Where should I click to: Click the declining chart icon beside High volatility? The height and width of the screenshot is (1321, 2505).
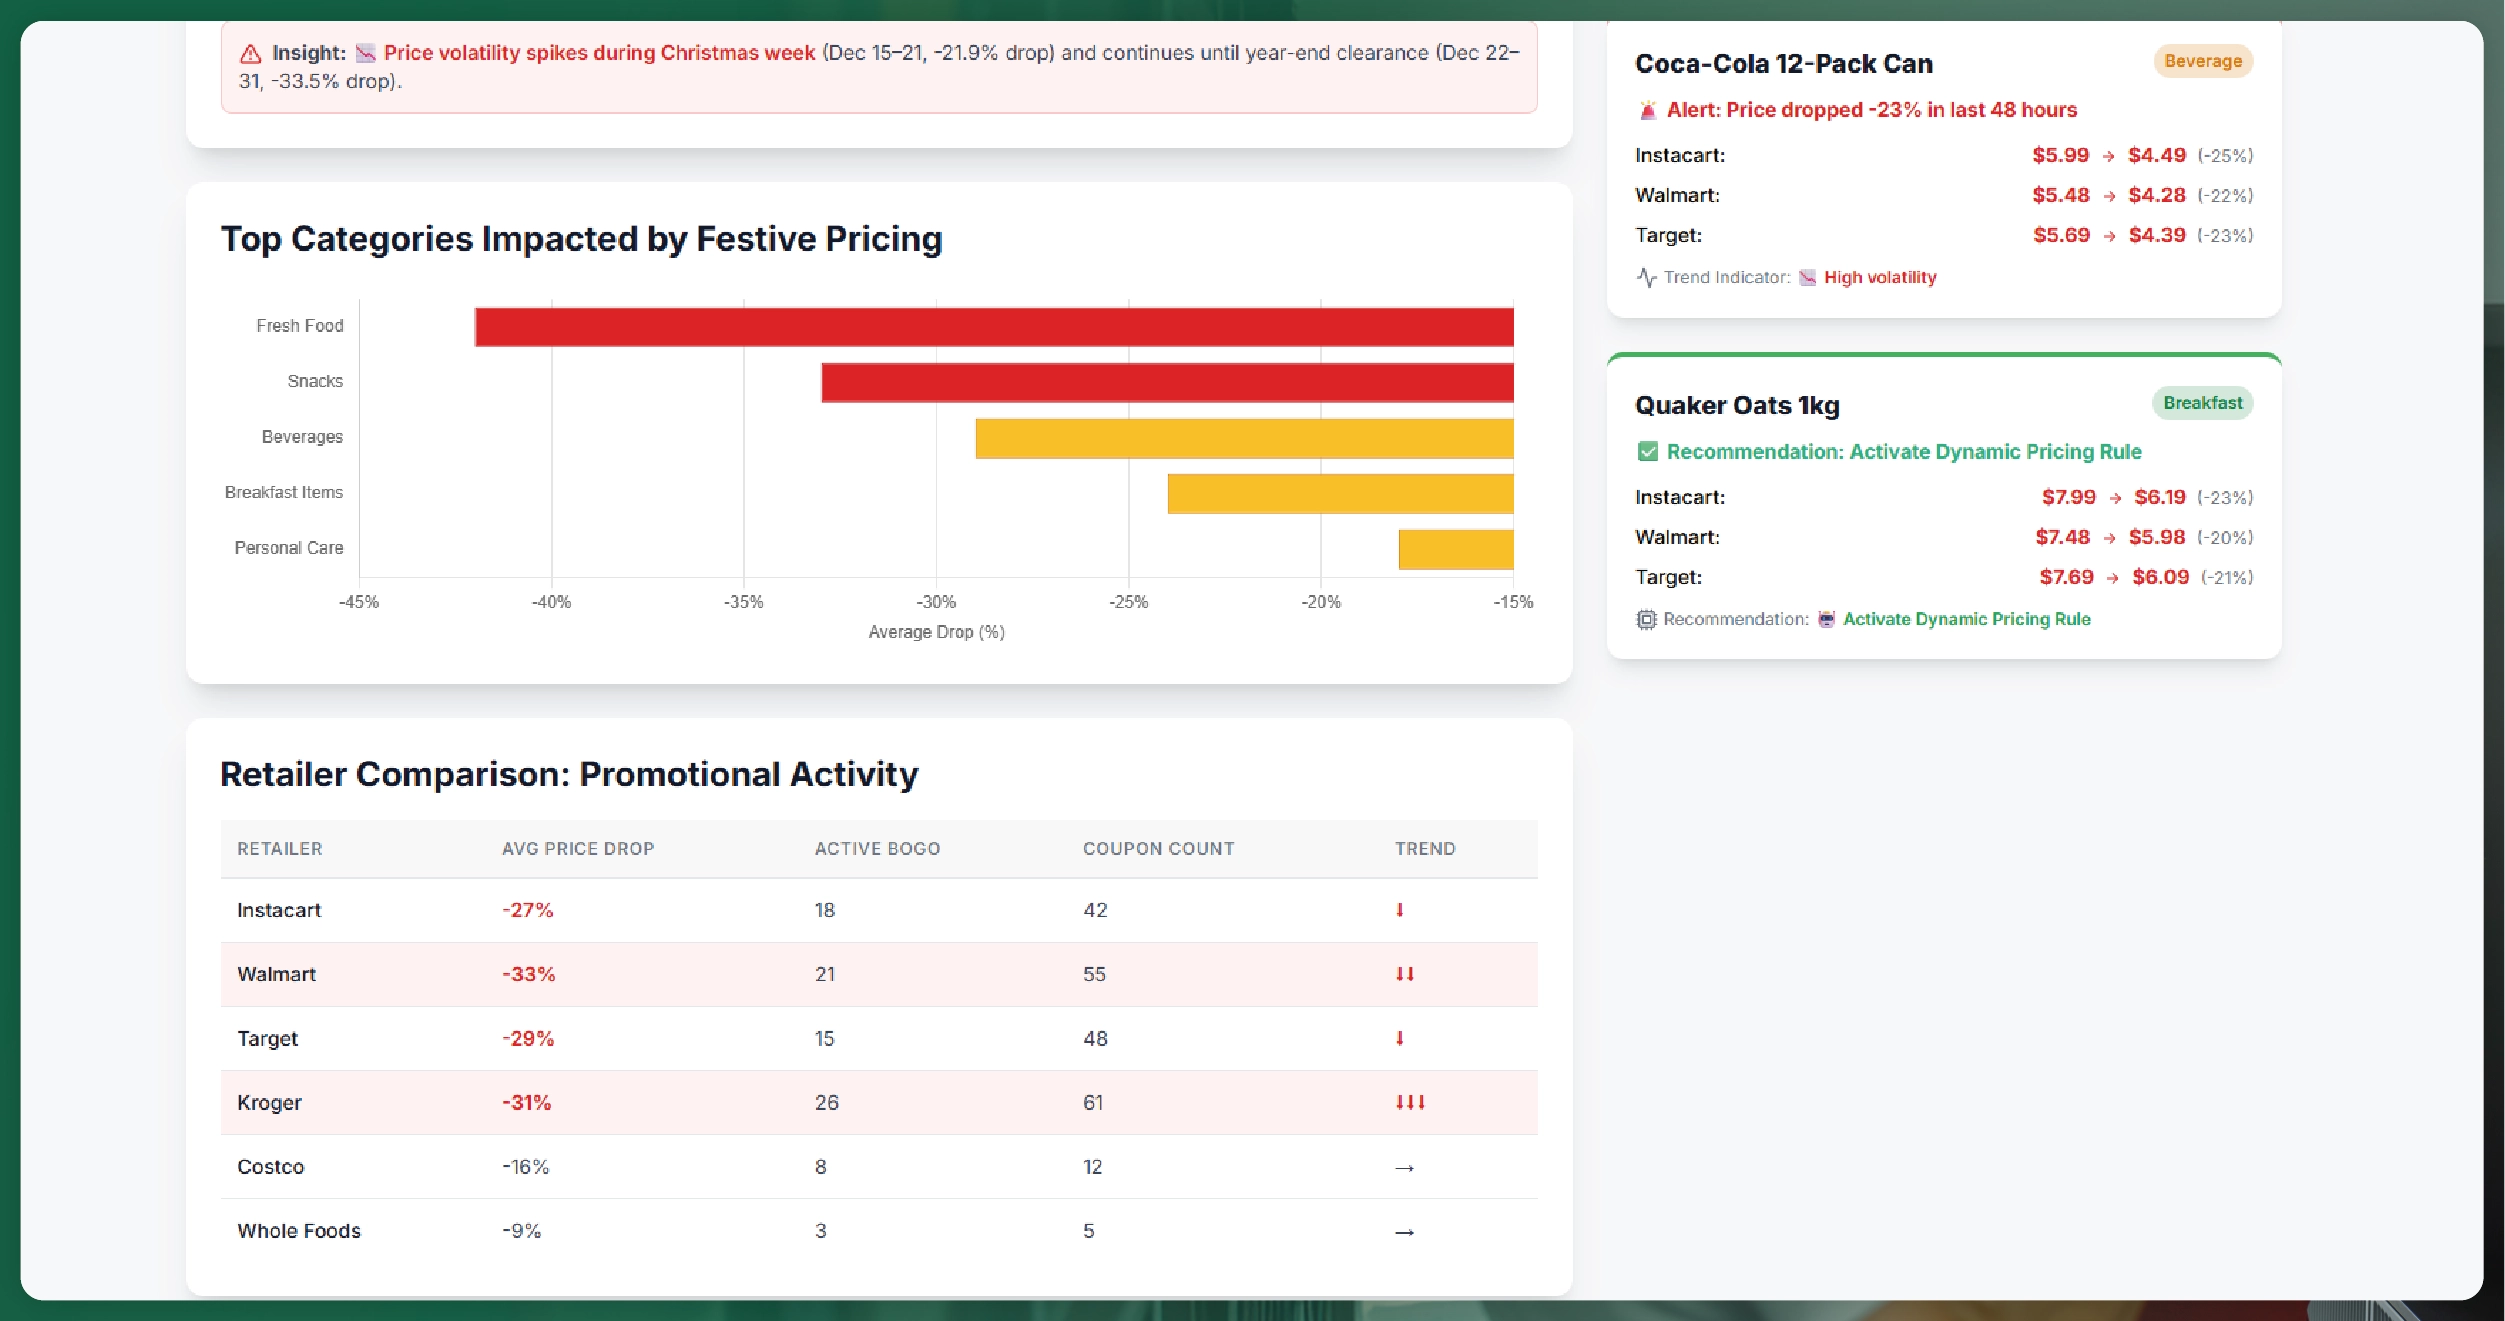[1807, 277]
